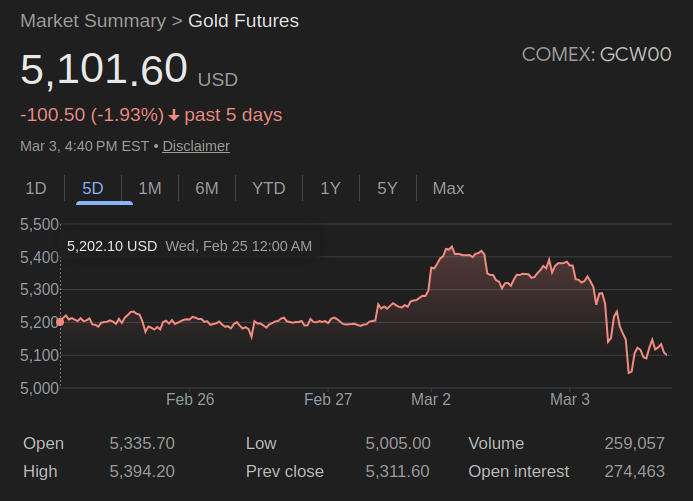
Task: Click the chart's highest peak on Mar 2
Action: pyautogui.click(x=451, y=246)
